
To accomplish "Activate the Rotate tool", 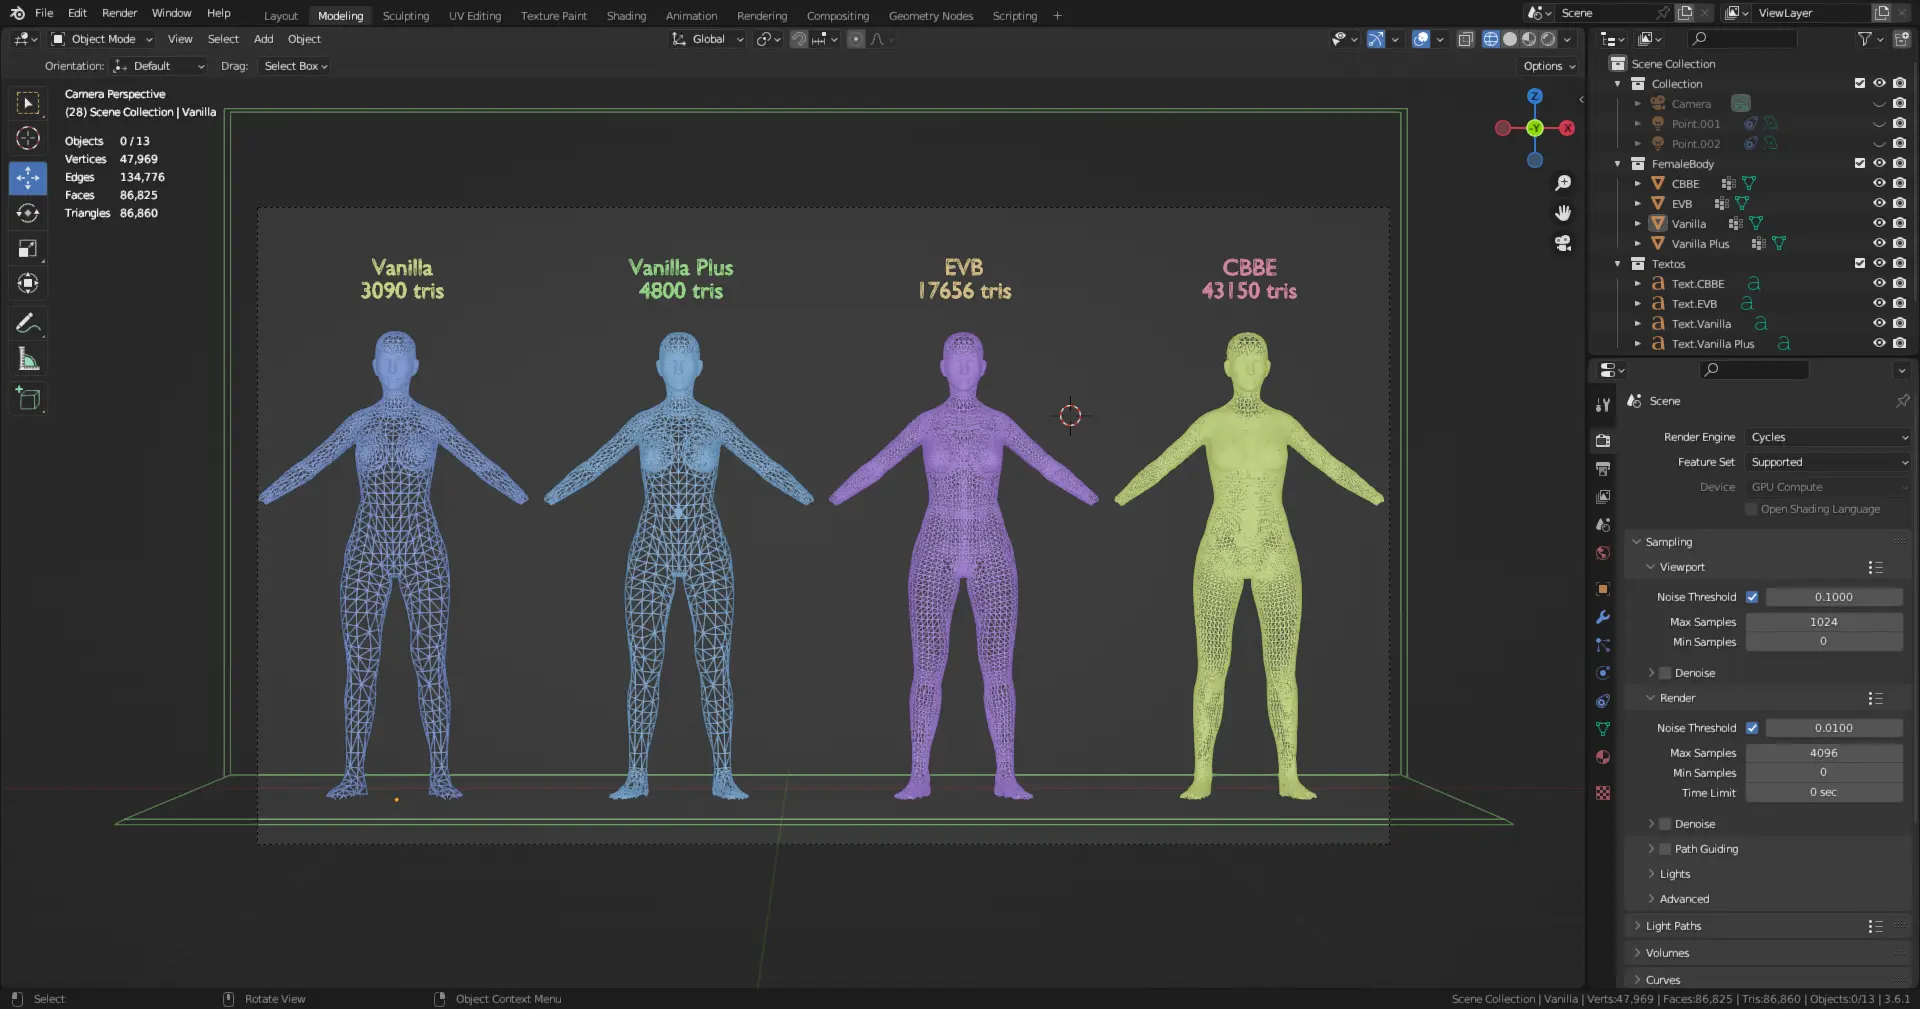I will click(28, 213).
